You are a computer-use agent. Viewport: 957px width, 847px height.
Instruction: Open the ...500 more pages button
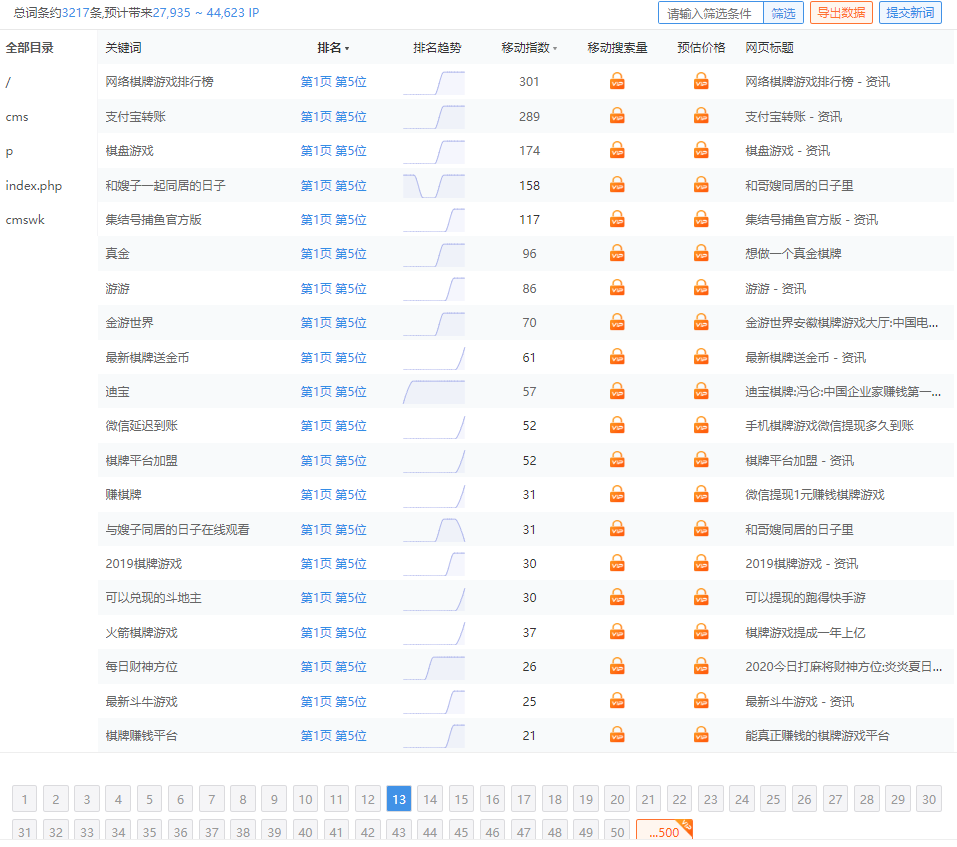pyautogui.click(x=663, y=832)
